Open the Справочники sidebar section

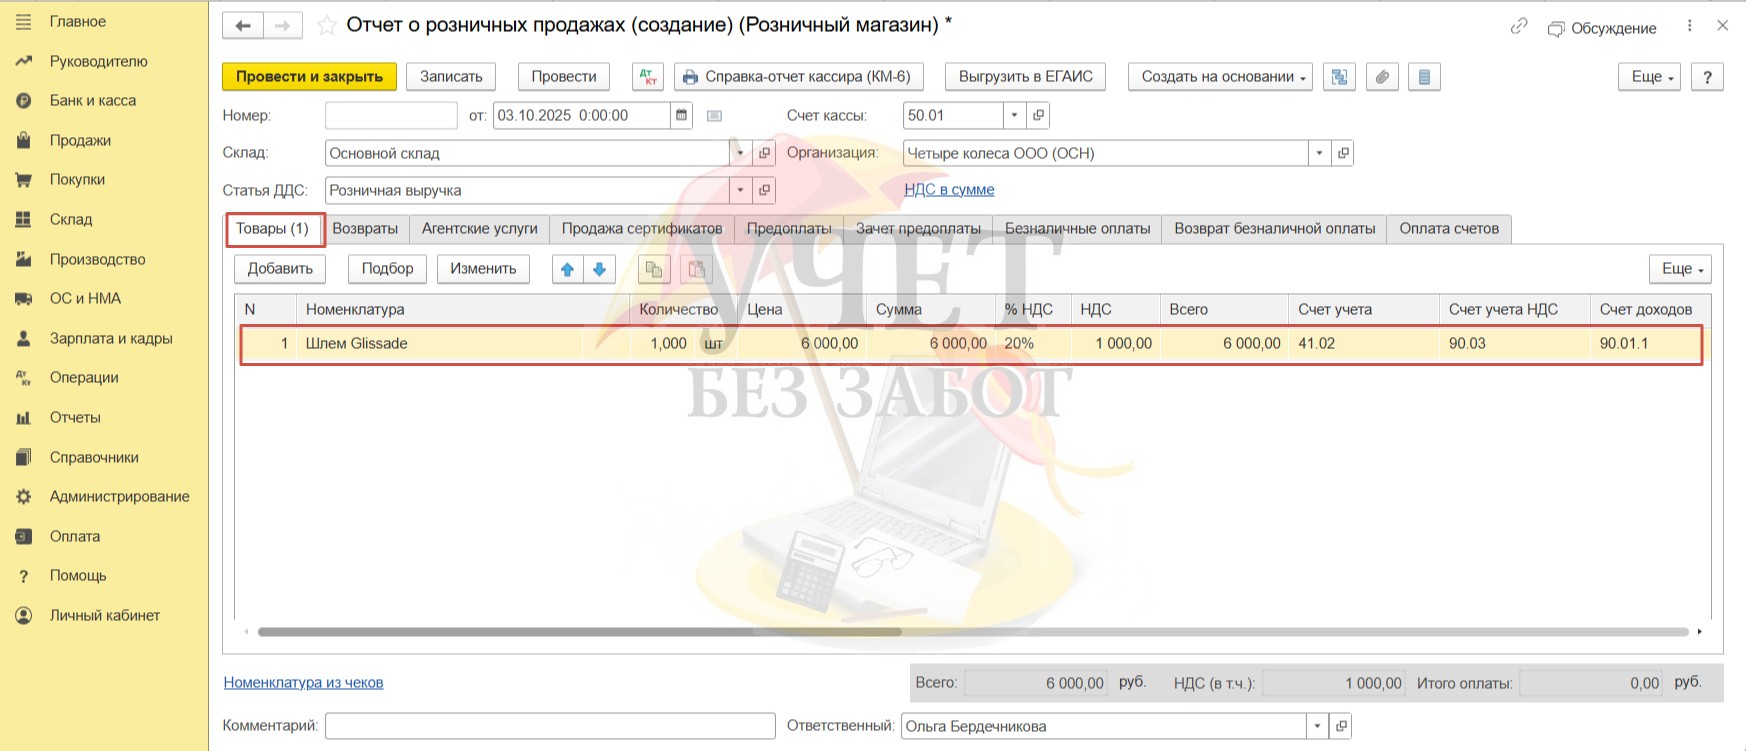pos(94,457)
